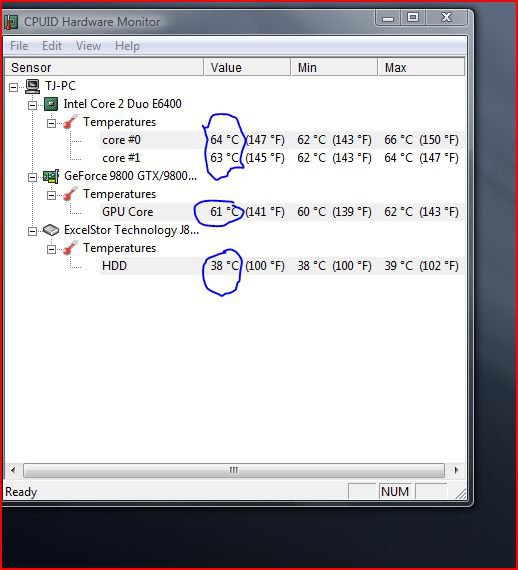The width and height of the screenshot is (518, 570).
Task: Collapse the TJ-PC root node
Action: point(13,87)
